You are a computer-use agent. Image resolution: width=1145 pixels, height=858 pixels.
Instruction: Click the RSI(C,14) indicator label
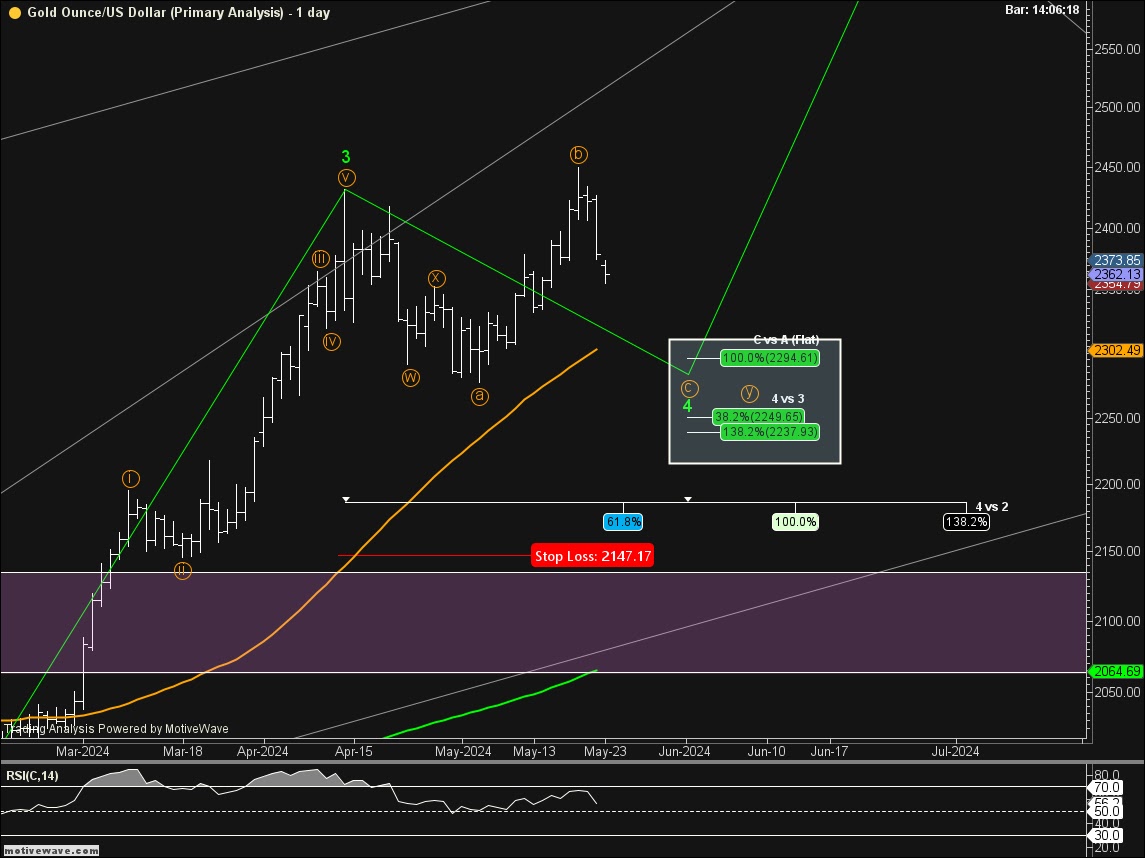point(32,775)
